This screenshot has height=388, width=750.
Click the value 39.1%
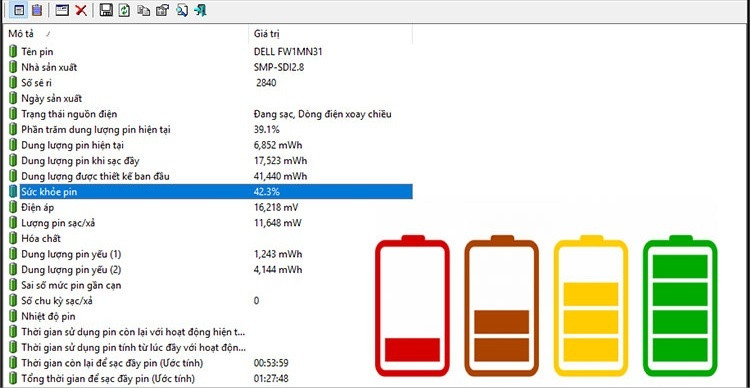pos(267,130)
